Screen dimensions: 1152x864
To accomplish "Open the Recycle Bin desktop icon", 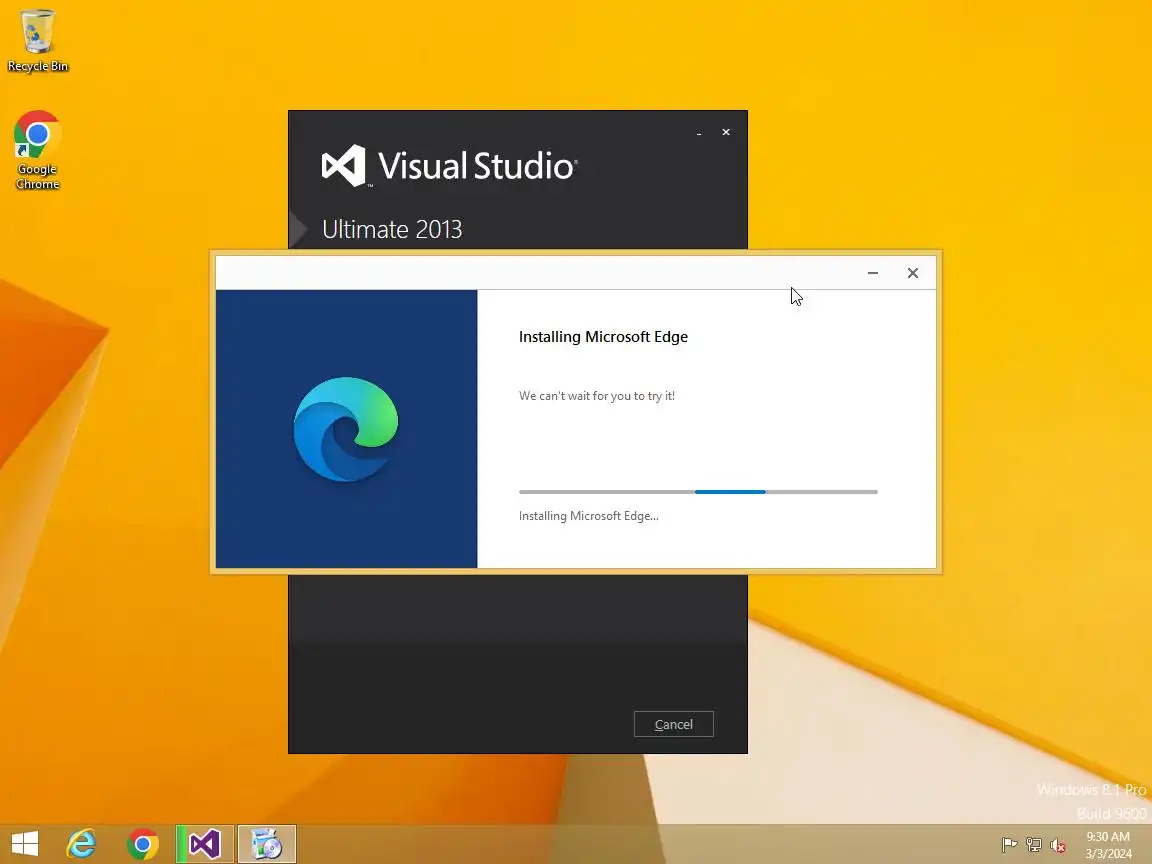I will 37,40.
